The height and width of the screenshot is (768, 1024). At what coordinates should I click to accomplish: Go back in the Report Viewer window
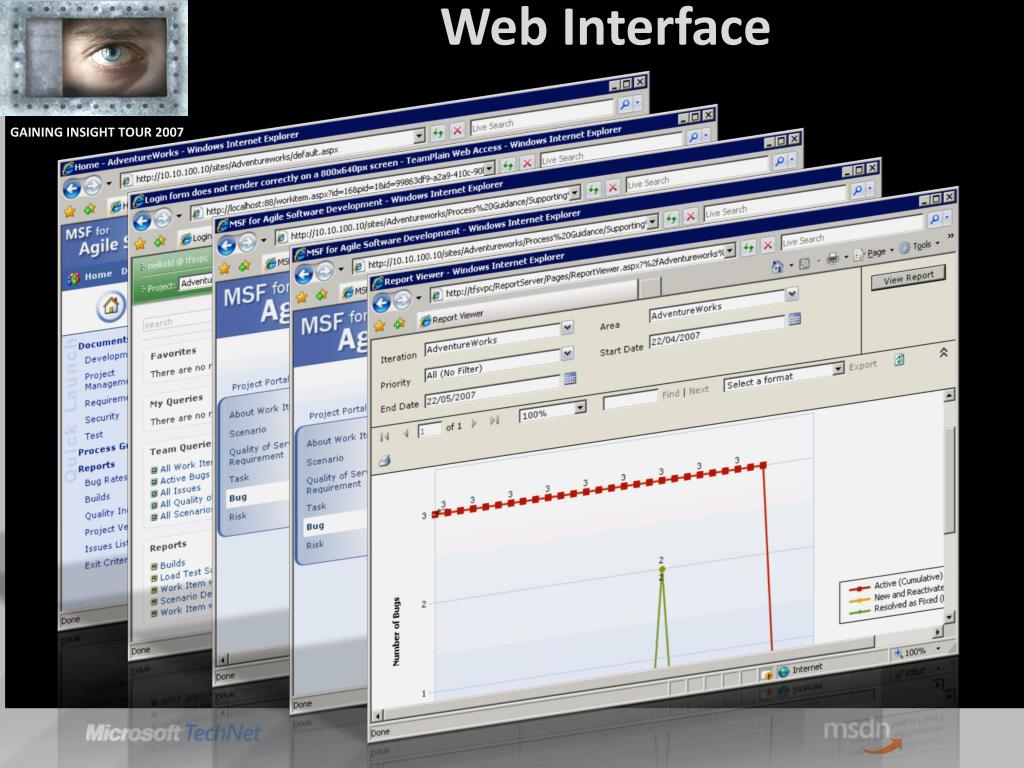click(x=381, y=303)
